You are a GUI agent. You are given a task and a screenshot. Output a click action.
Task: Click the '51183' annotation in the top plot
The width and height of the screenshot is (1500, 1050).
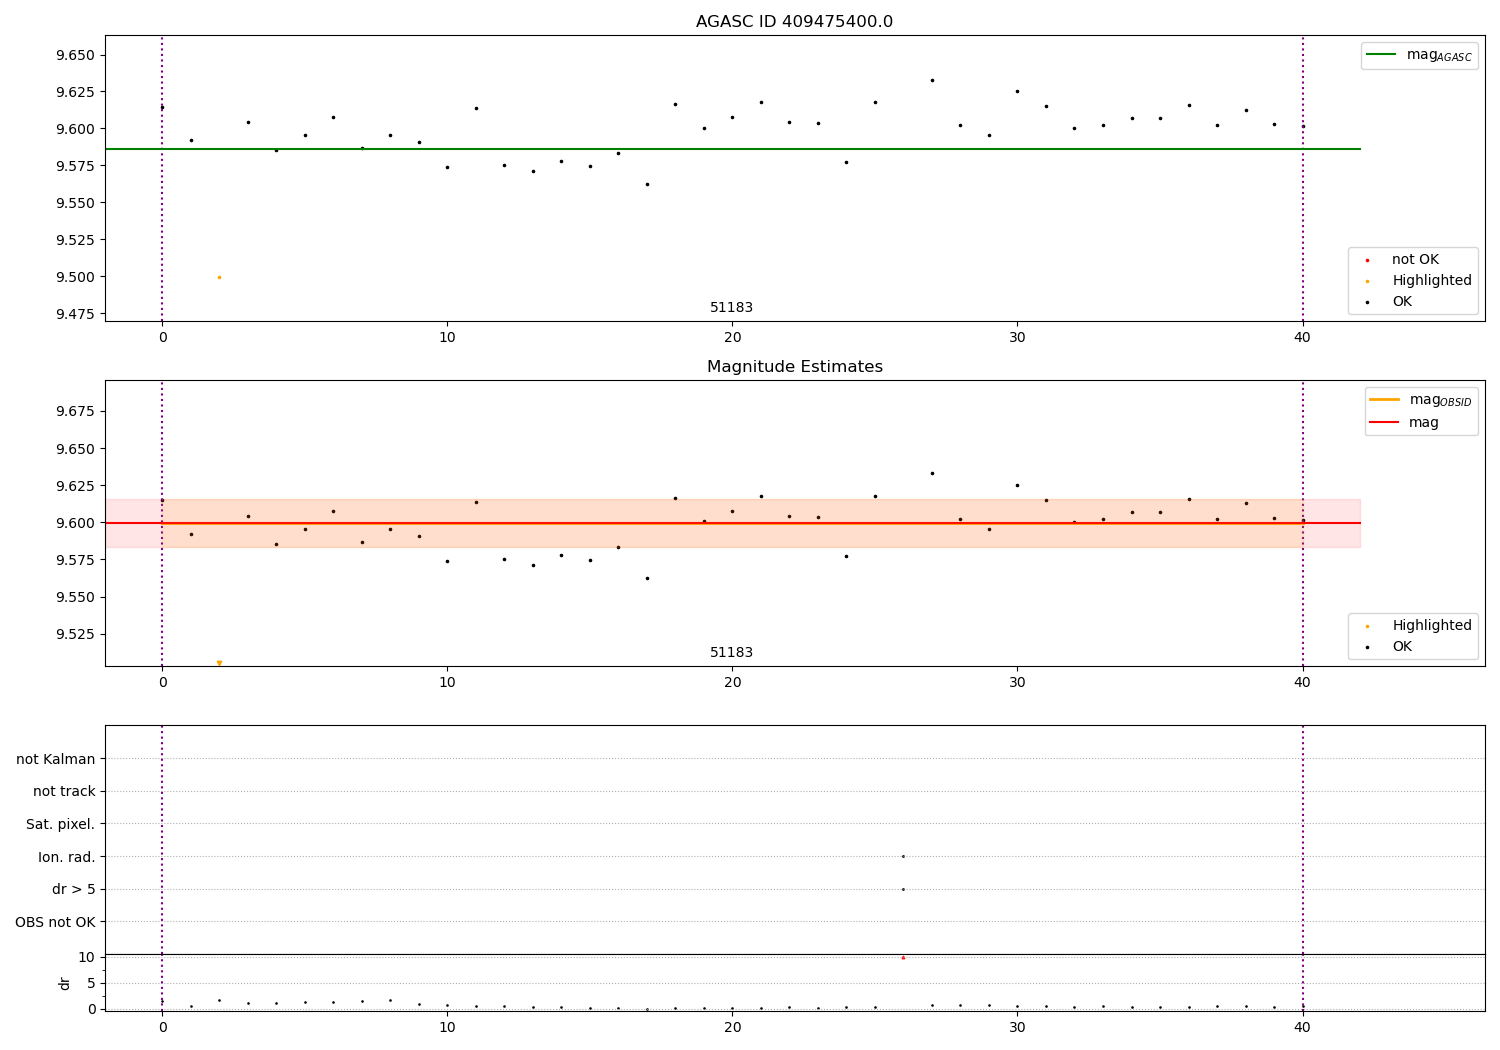731,308
